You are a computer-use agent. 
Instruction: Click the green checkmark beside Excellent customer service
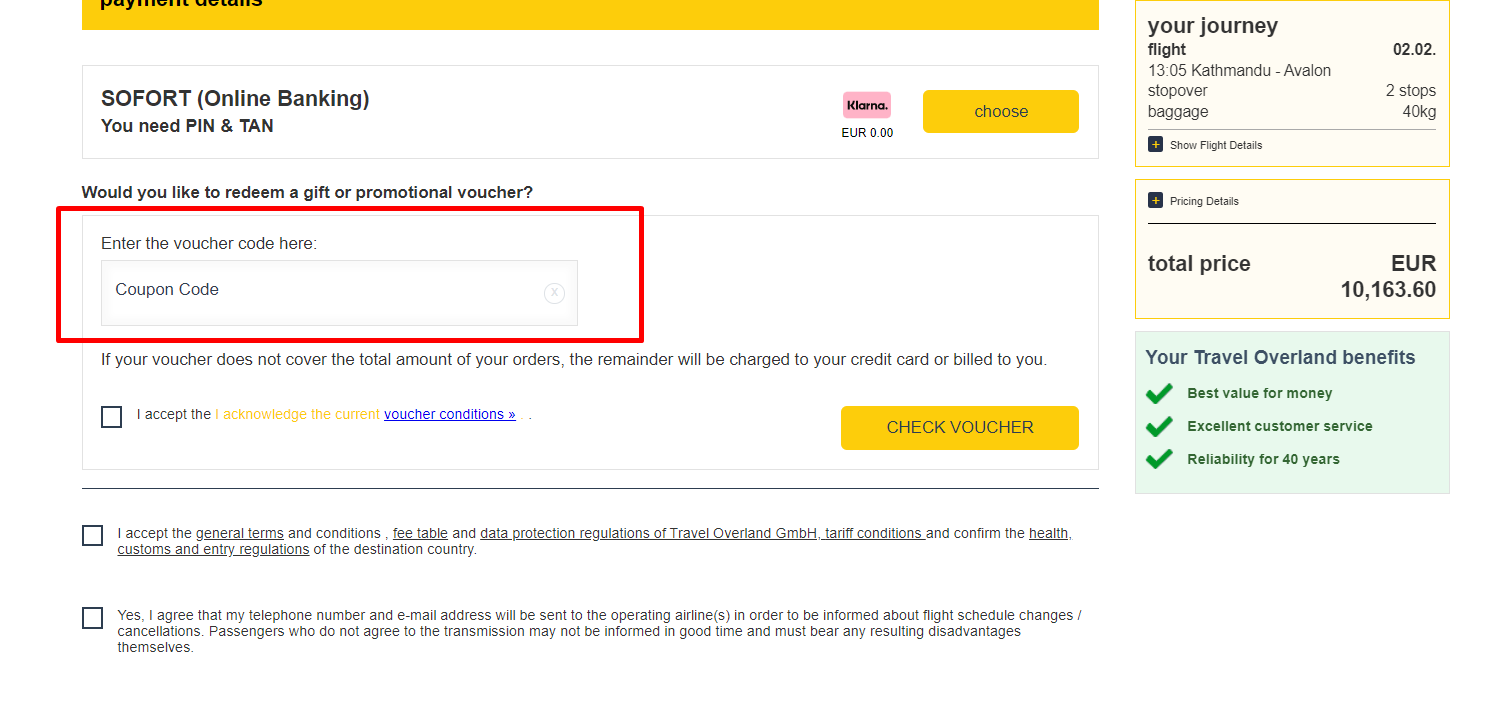(1159, 427)
